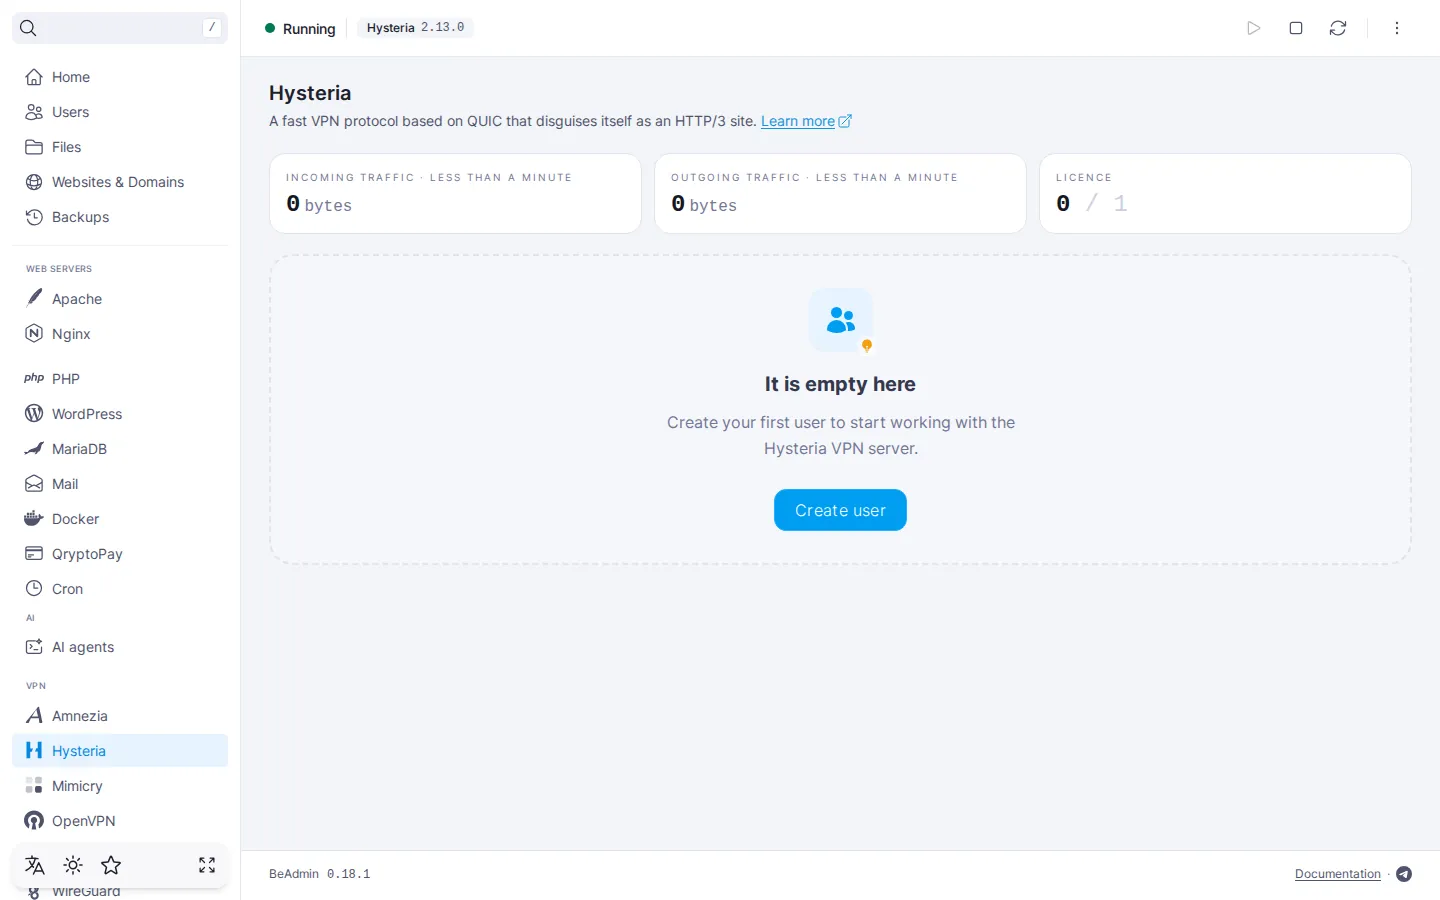1440x900 pixels.
Task: Click the favorites star icon
Action: click(x=111, y=865)
